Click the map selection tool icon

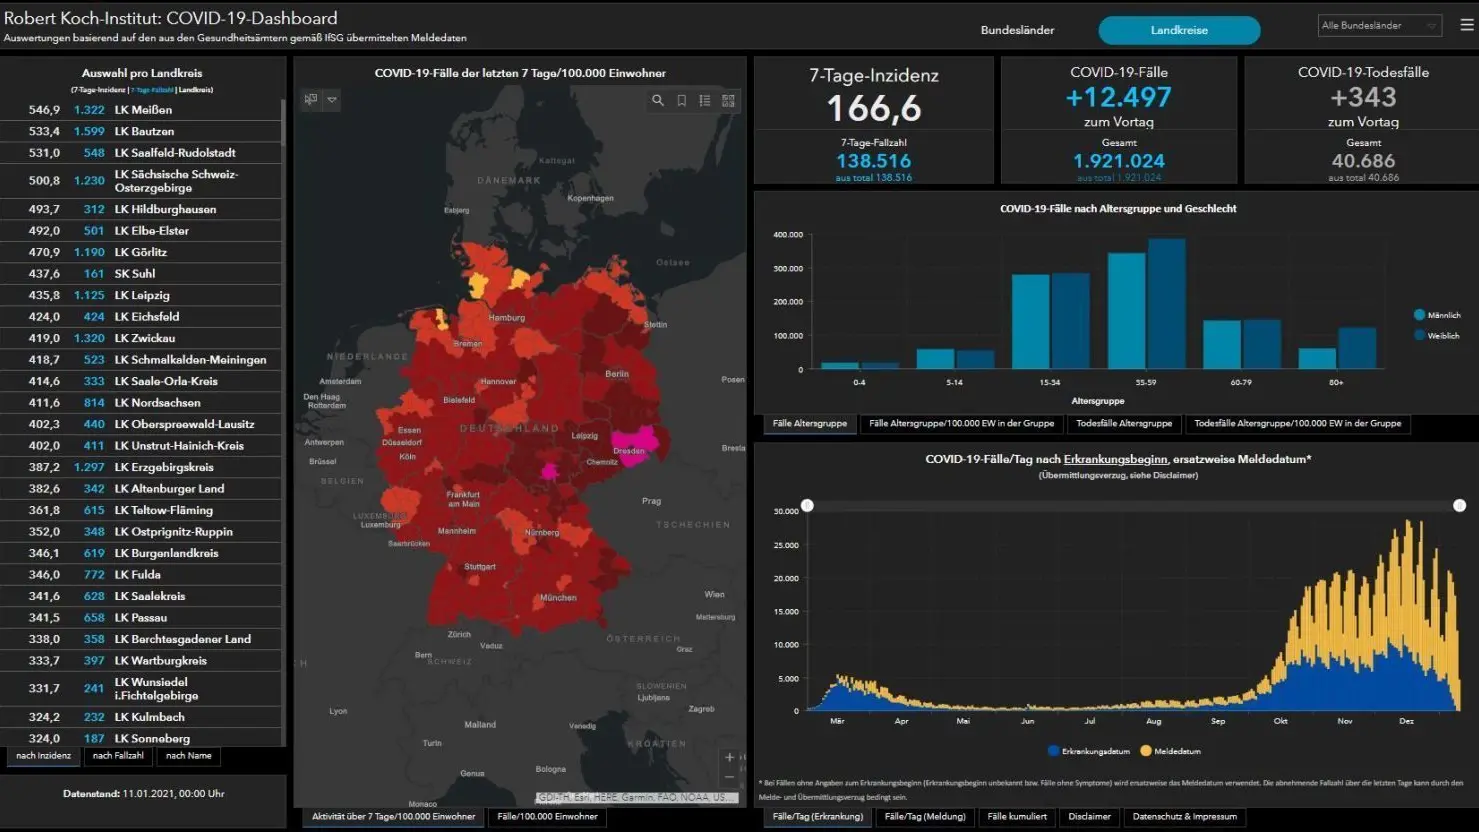tap(311, 100)
